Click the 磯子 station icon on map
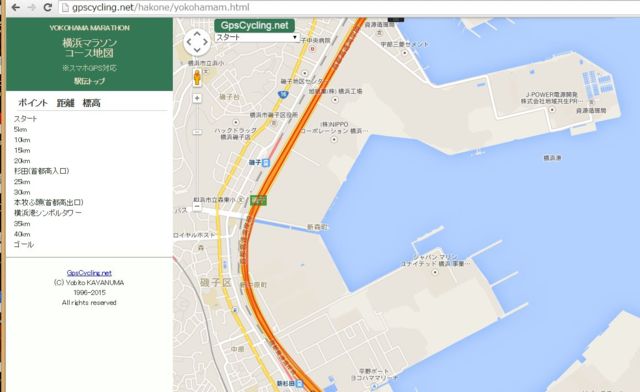The height and width of the screenshot is (392, 640). 266,163
